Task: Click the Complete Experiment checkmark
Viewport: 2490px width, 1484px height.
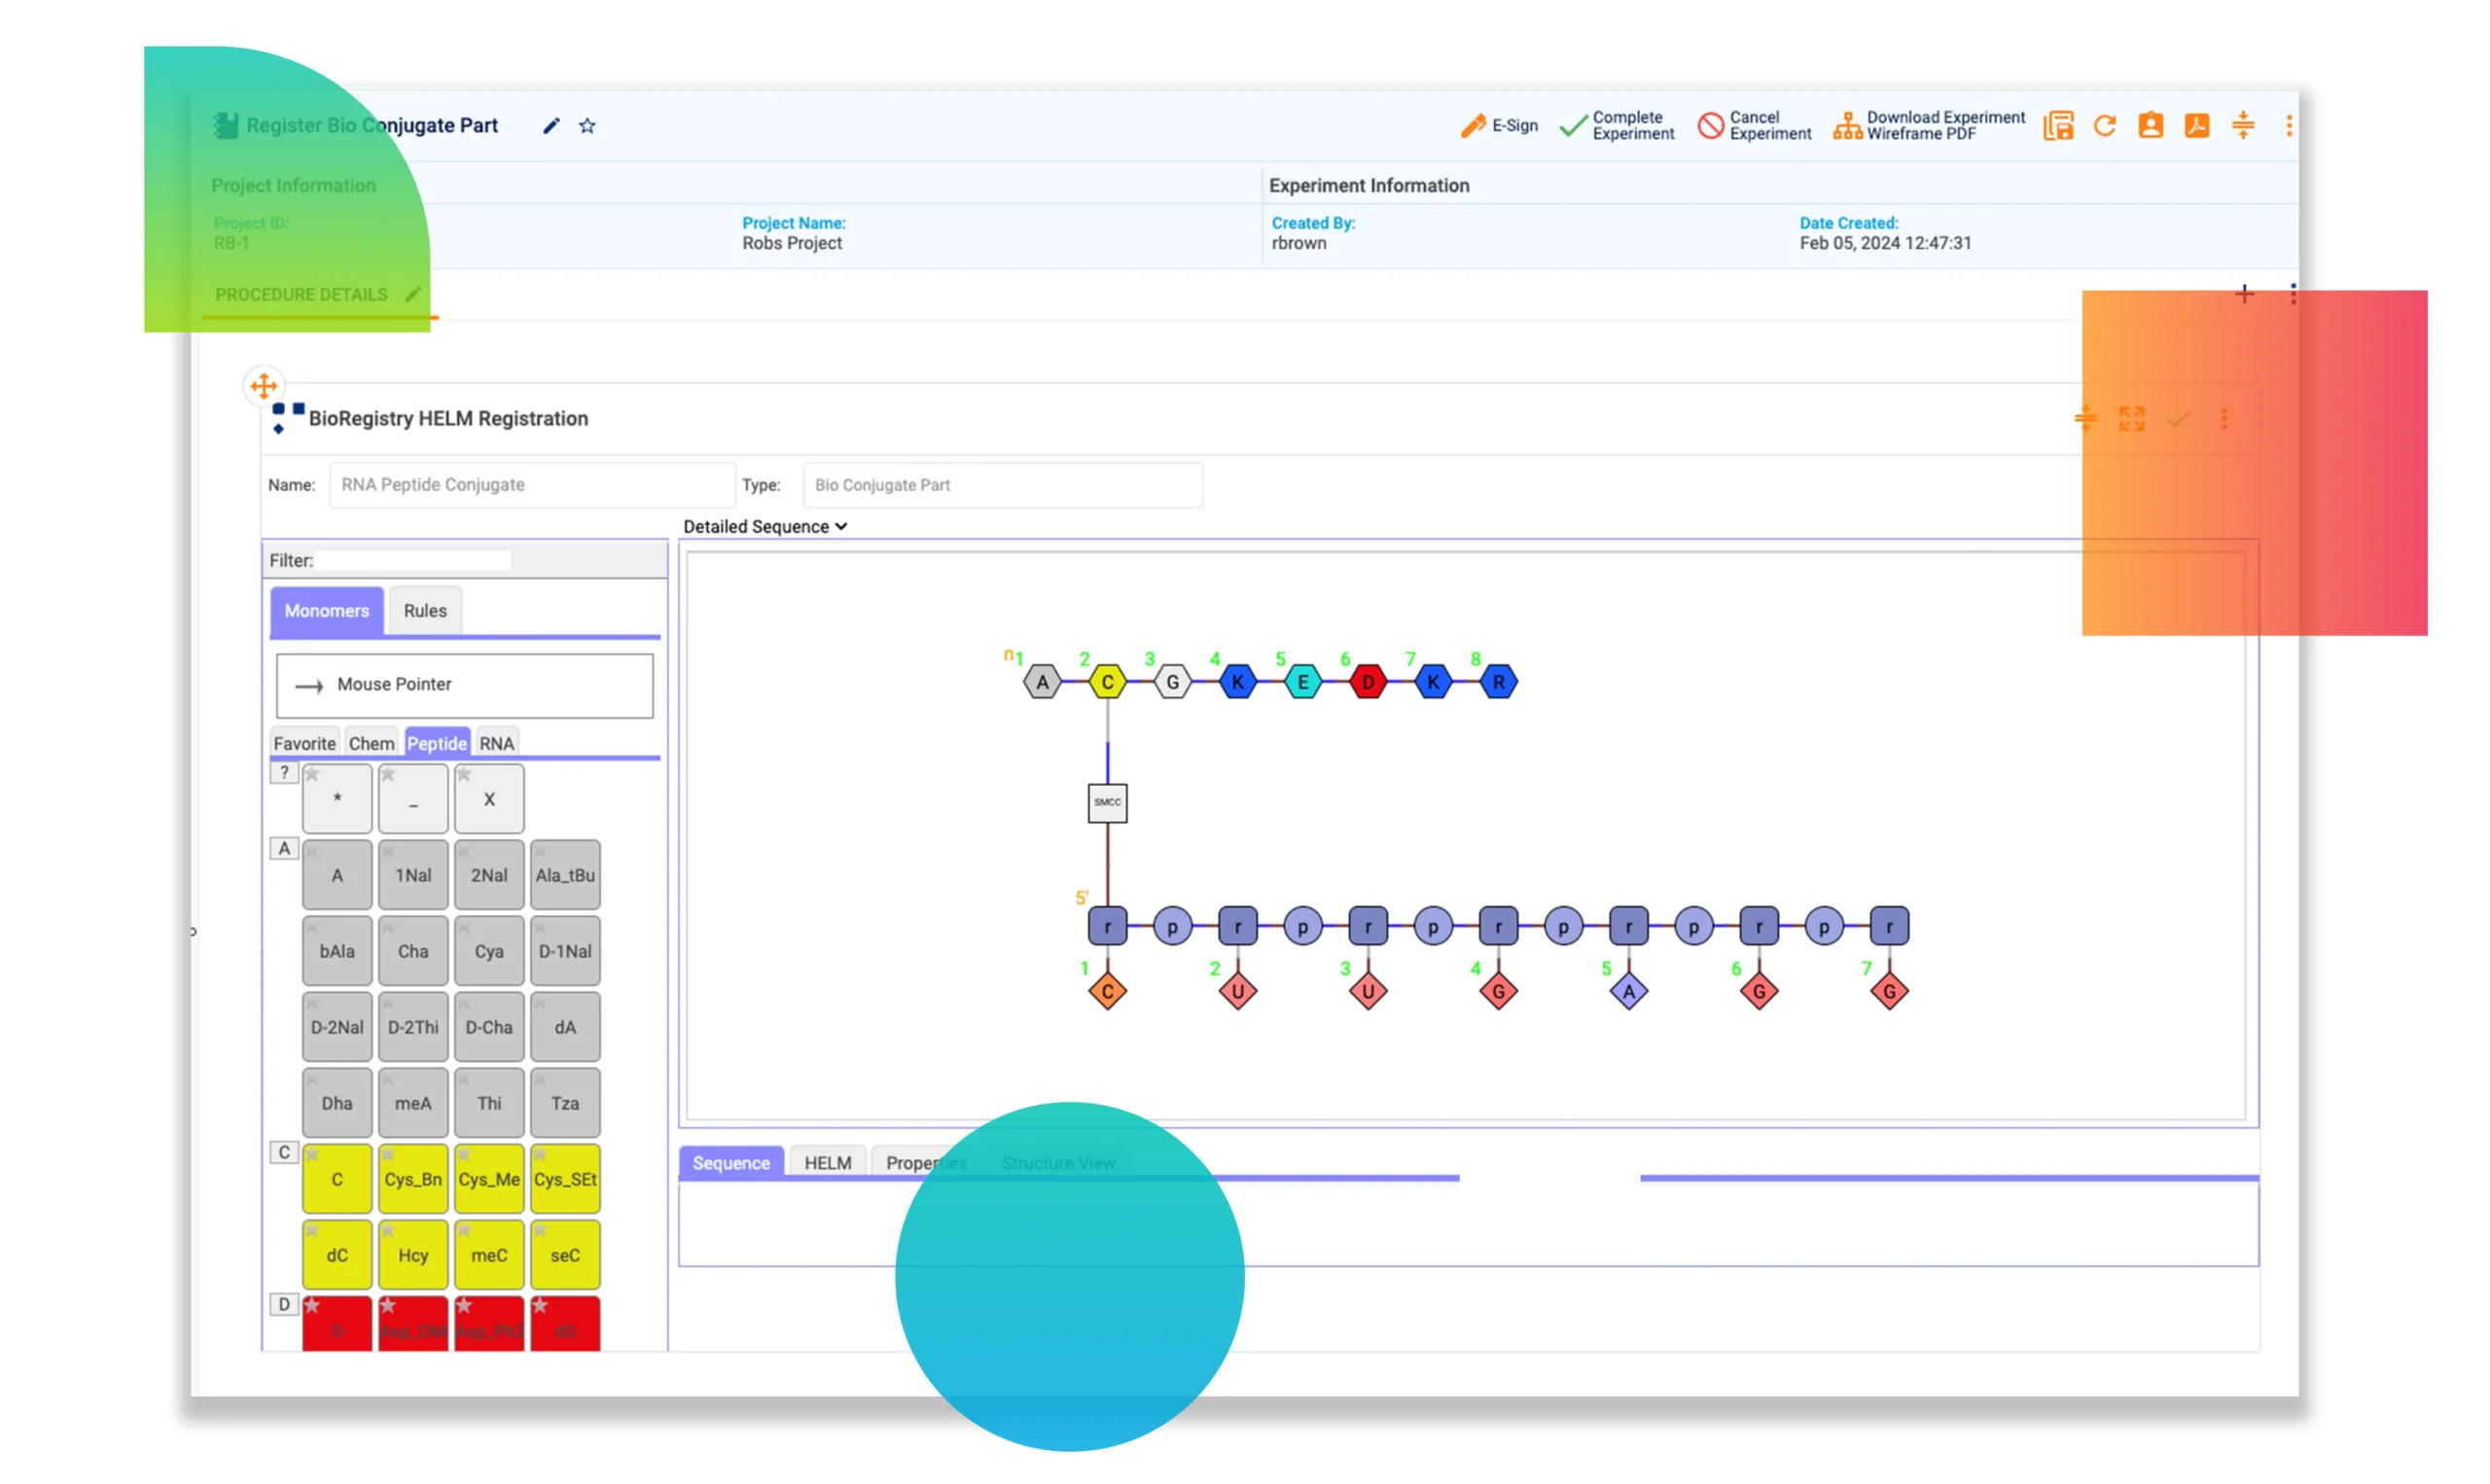Action: click(x=1573, y=126)
